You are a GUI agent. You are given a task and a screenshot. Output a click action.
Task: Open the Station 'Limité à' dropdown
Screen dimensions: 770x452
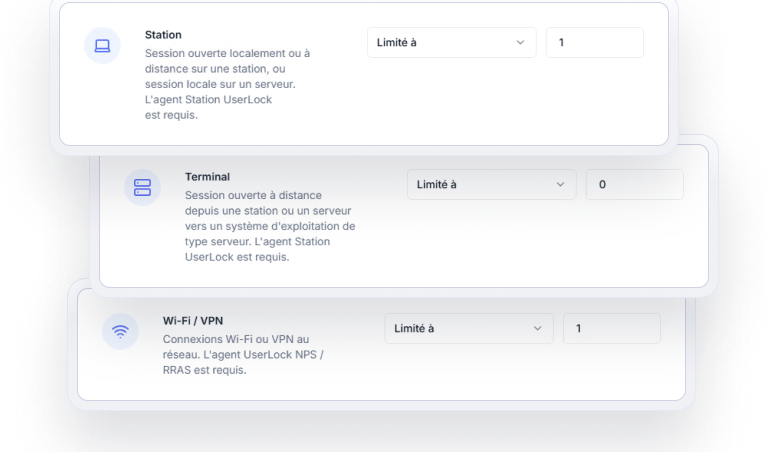pos(451,43)
